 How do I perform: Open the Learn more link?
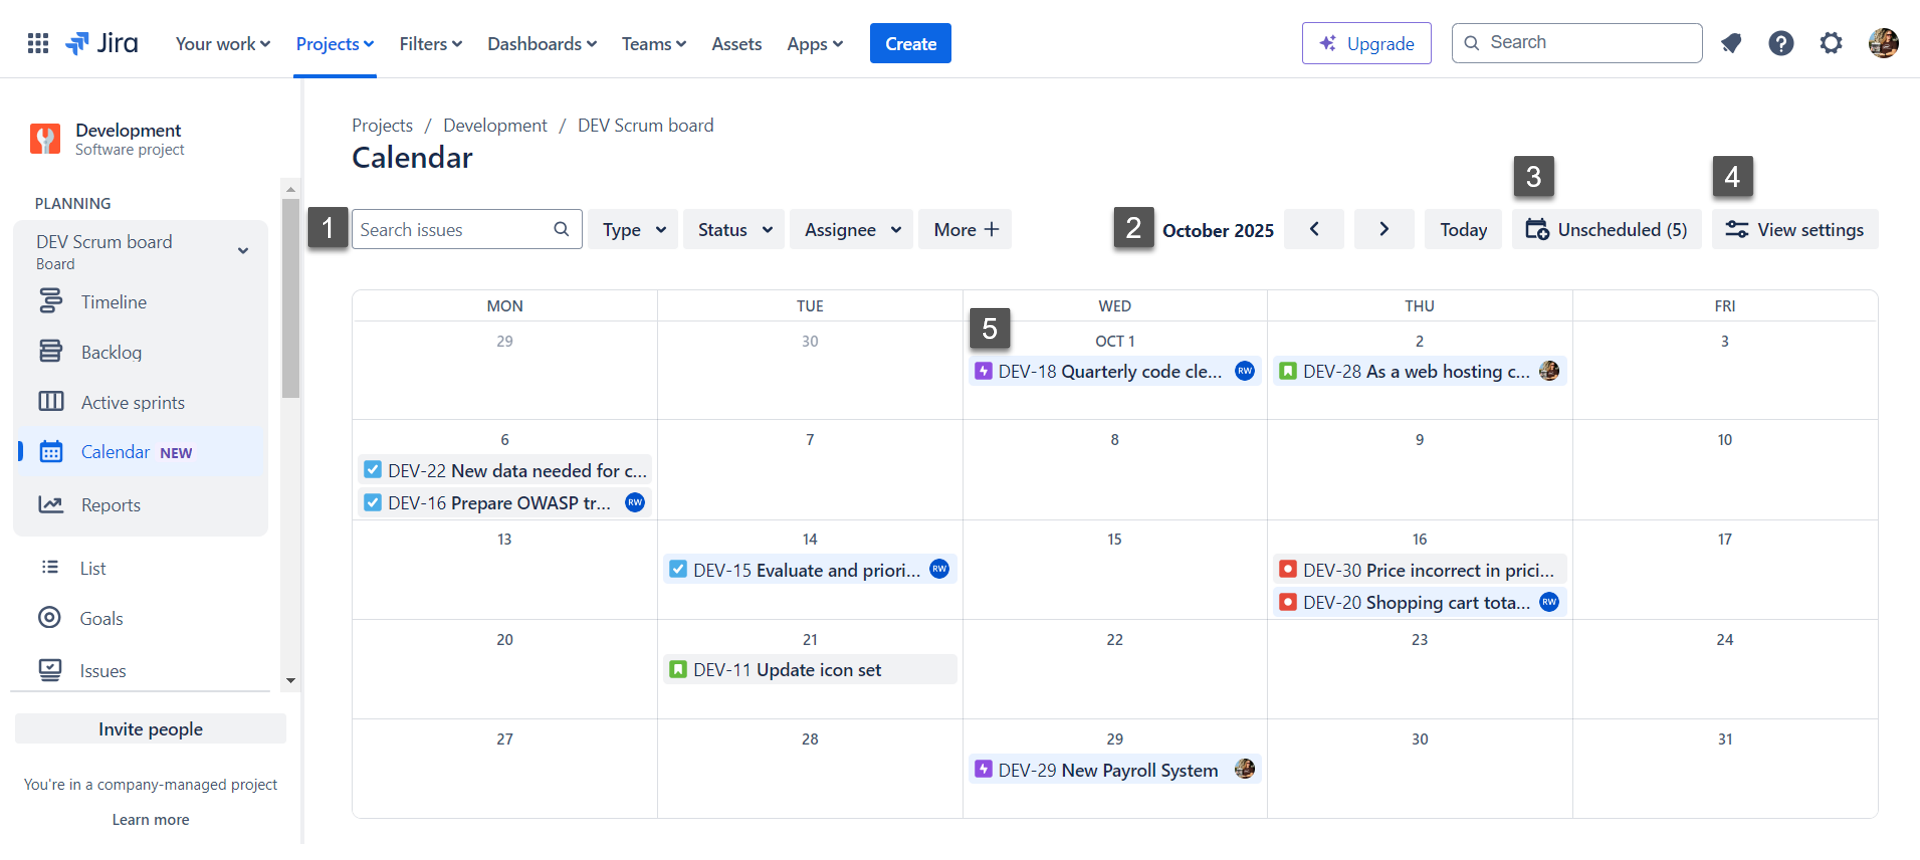150,819
